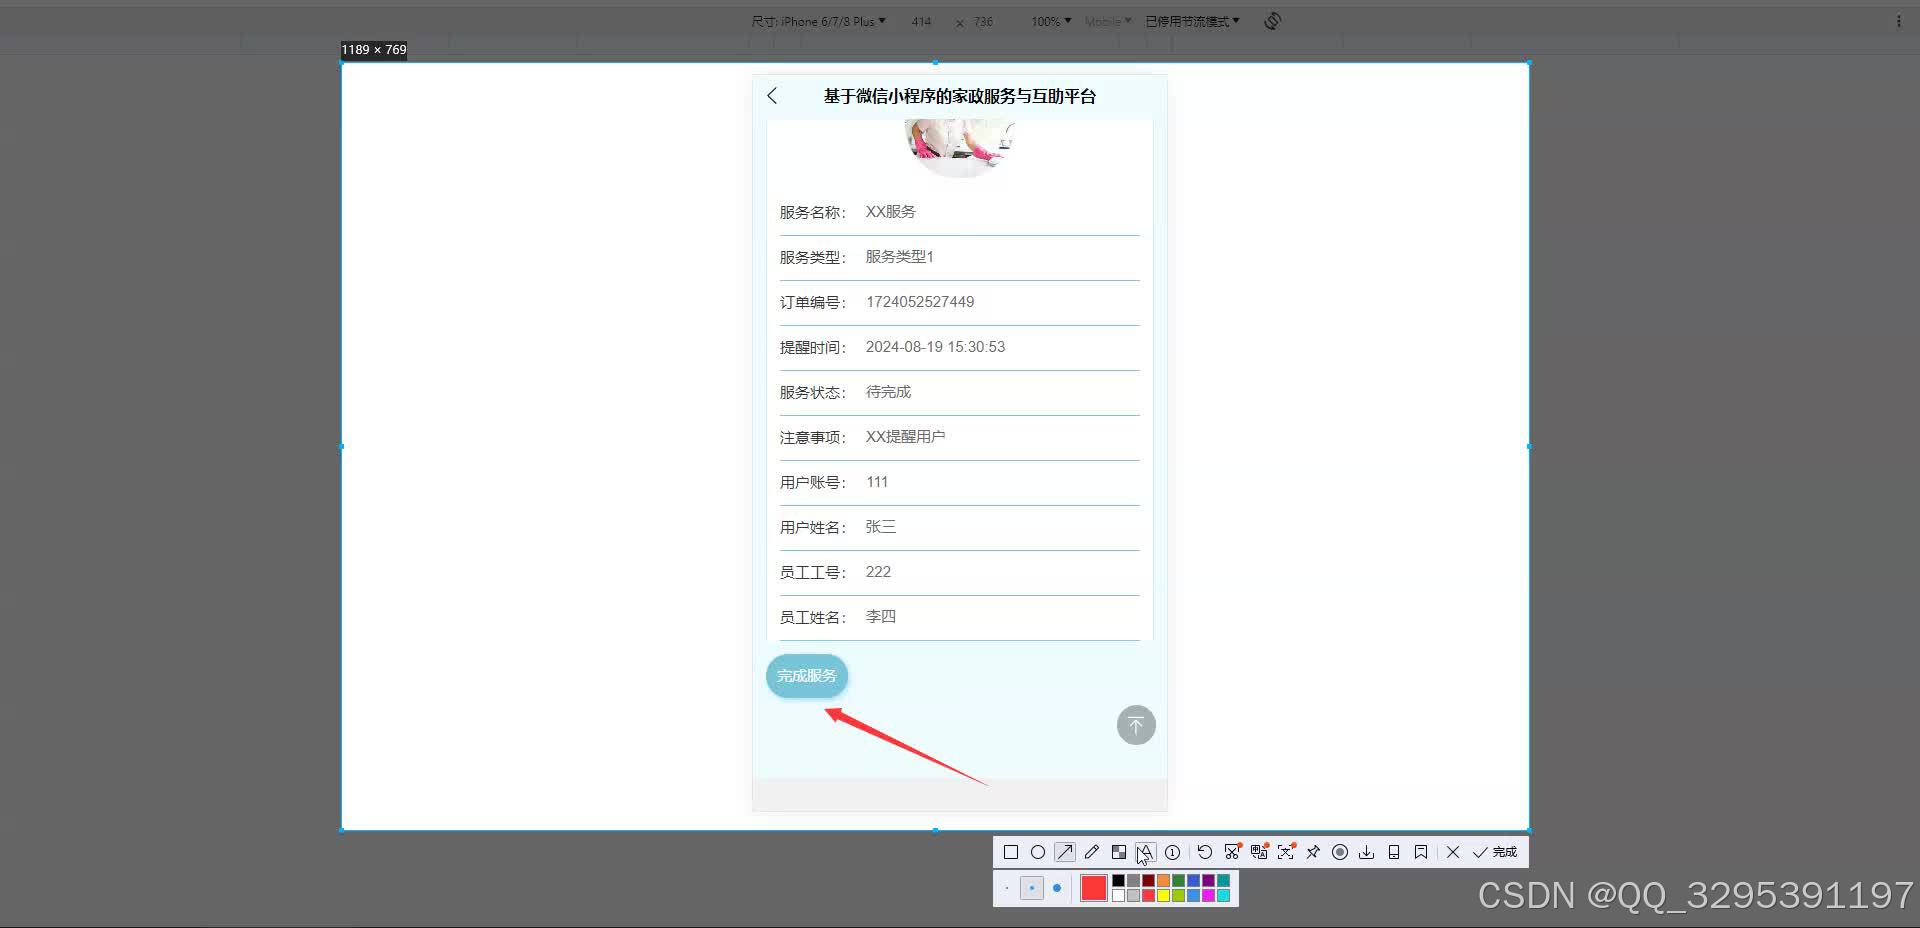
Task: Open the 100% zoom level dropdown
Action: click(x=1048, y=20)
